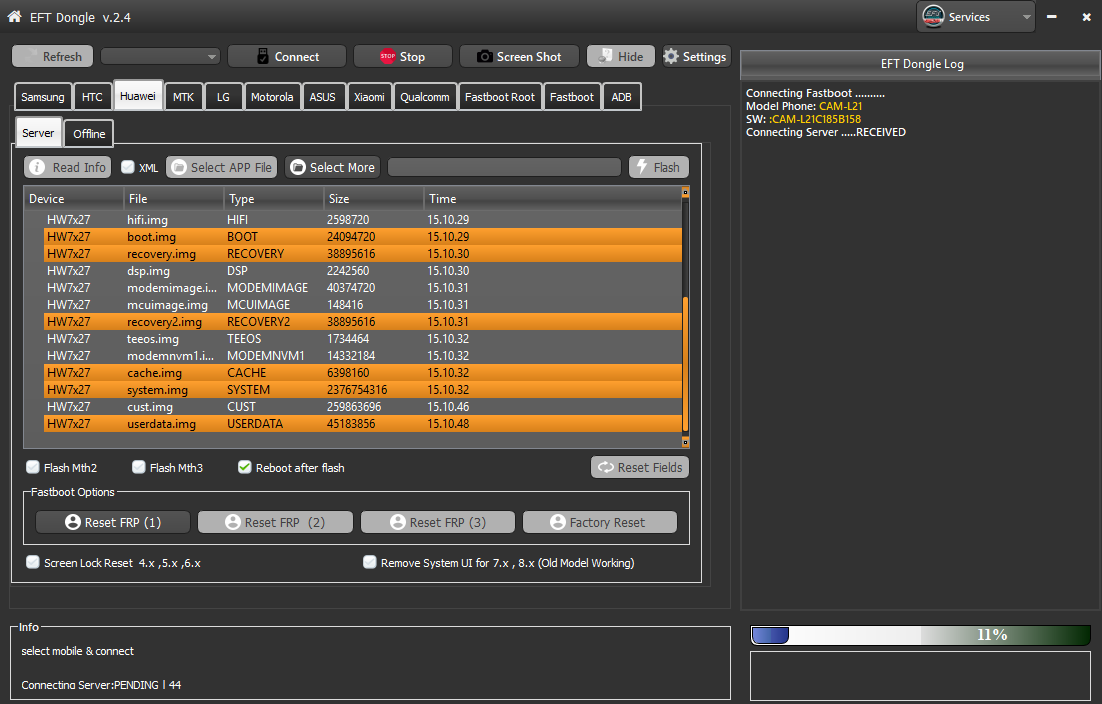Click the folder icon on Select More
Screen dimensions: 1102x704
point(298,167)
